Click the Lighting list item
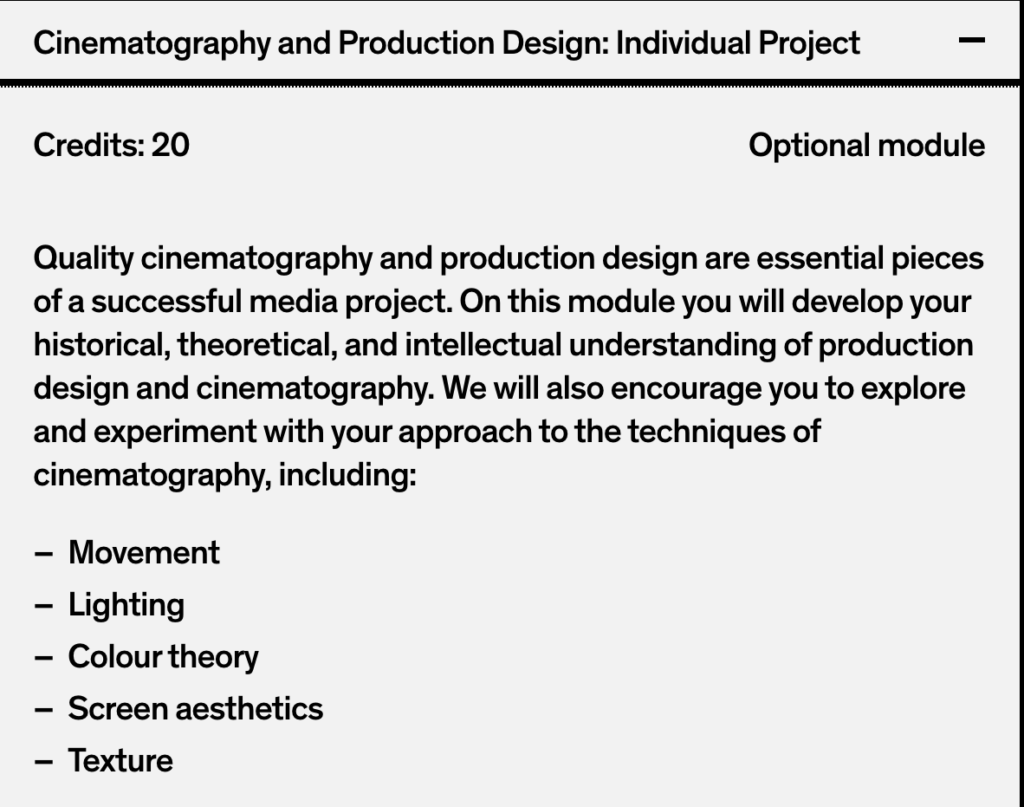The image size is (1024, 807). [127, 605]
